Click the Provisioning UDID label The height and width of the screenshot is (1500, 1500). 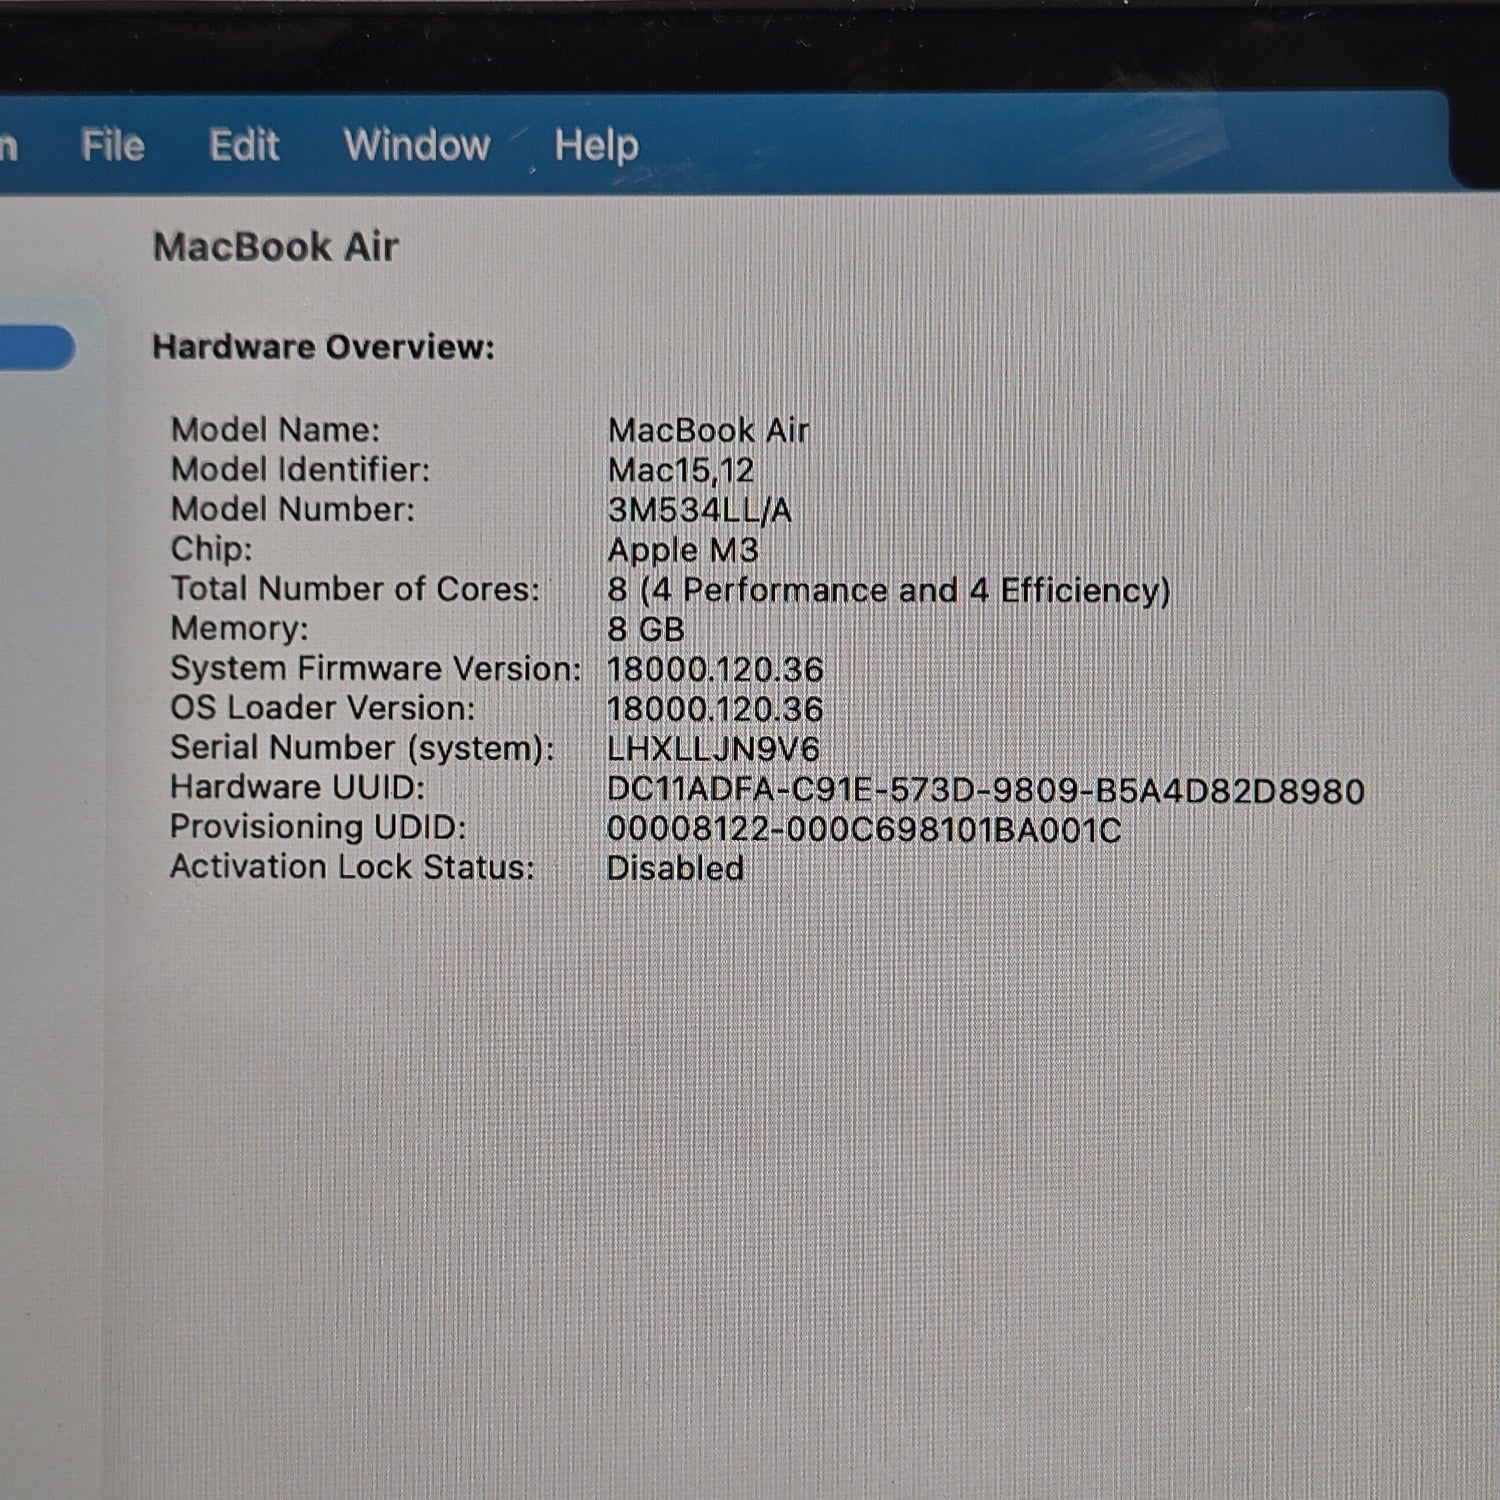tap(319, 827)
